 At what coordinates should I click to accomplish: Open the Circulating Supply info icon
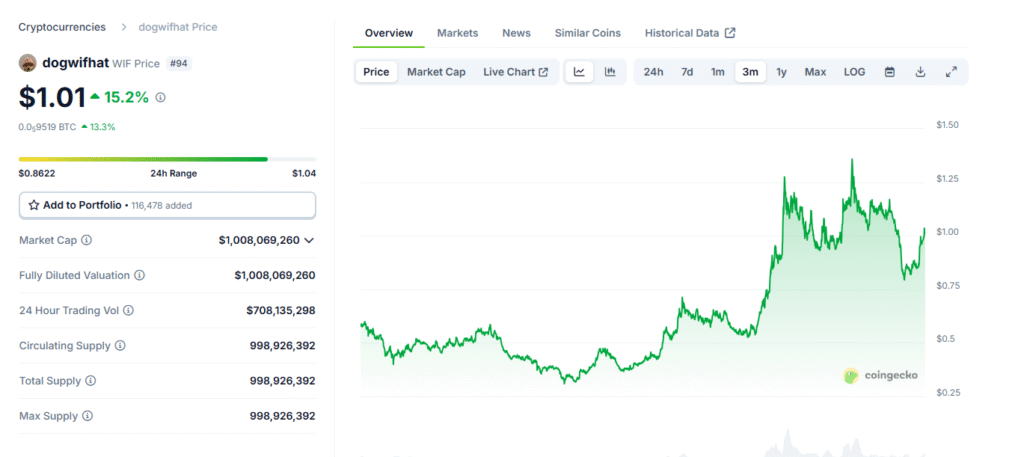point(121,346)
